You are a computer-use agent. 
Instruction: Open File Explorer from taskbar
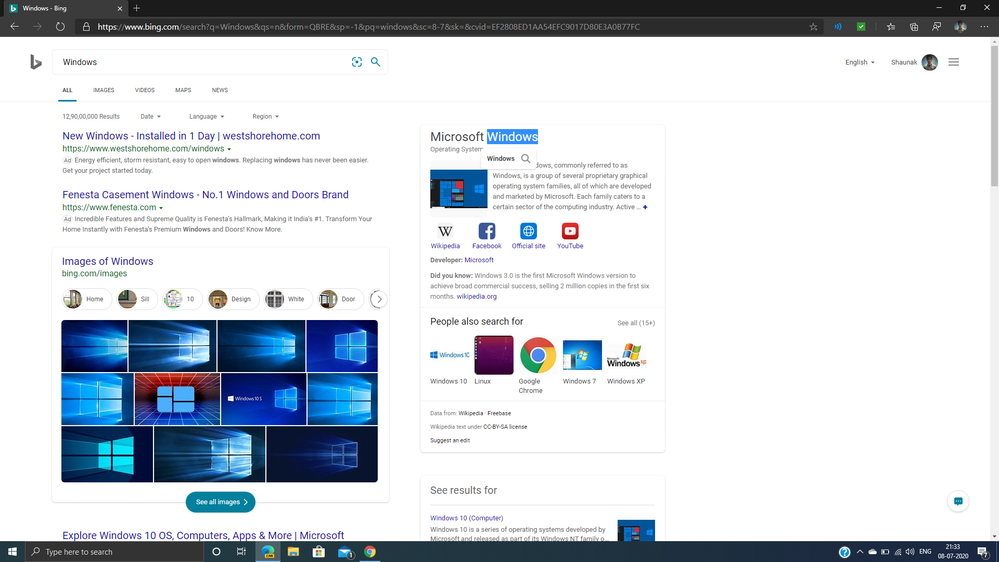[293, 552]
